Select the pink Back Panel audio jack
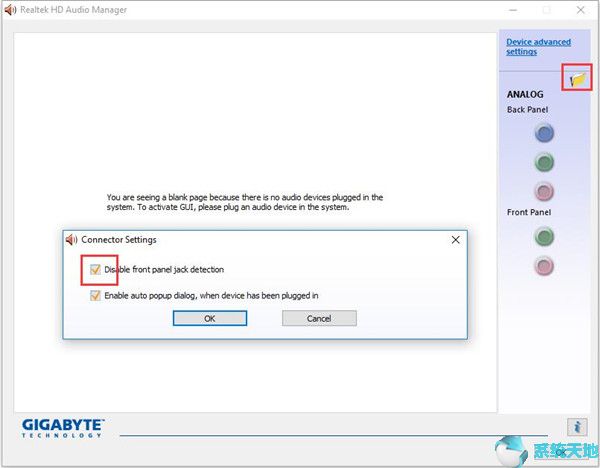600x468 pixels. [x=543, y=190]
